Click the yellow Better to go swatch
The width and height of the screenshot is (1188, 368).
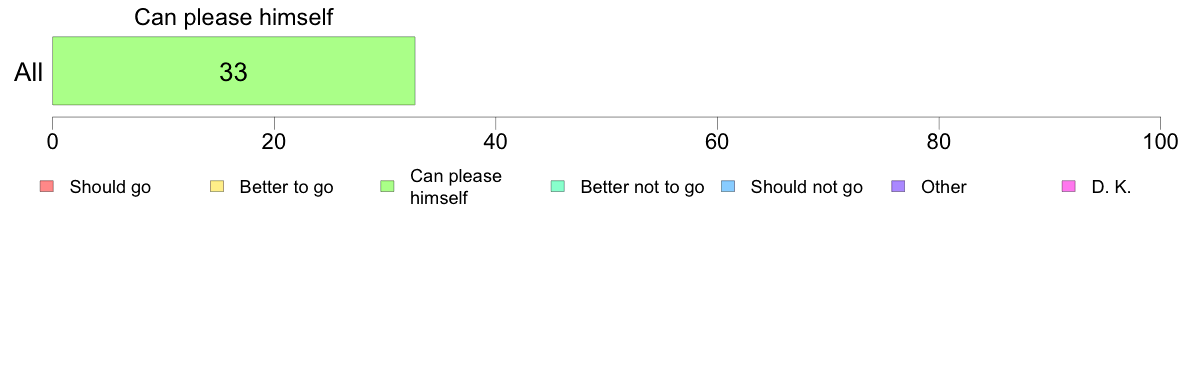[216, 187]
